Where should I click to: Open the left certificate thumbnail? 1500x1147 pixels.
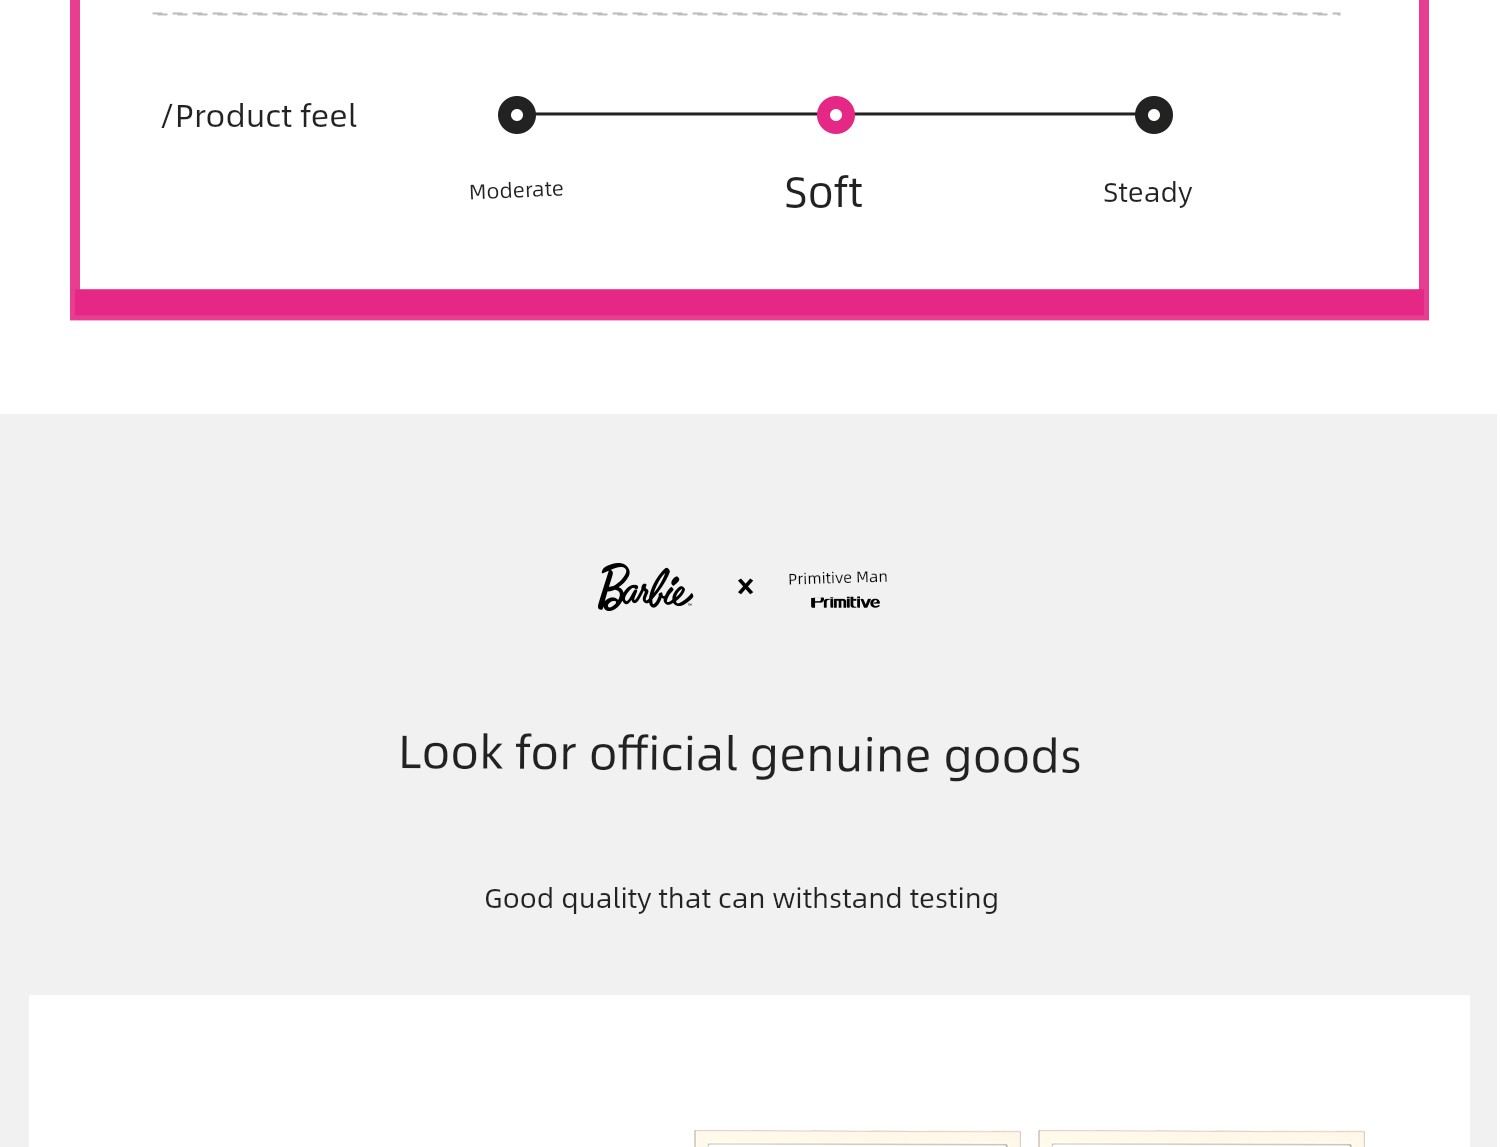[857, 1138]
